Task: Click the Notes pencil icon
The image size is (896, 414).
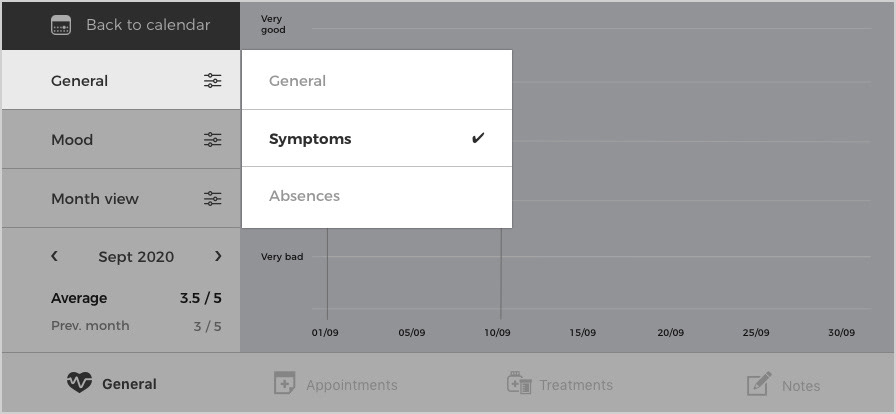Action: click(759, 384)
